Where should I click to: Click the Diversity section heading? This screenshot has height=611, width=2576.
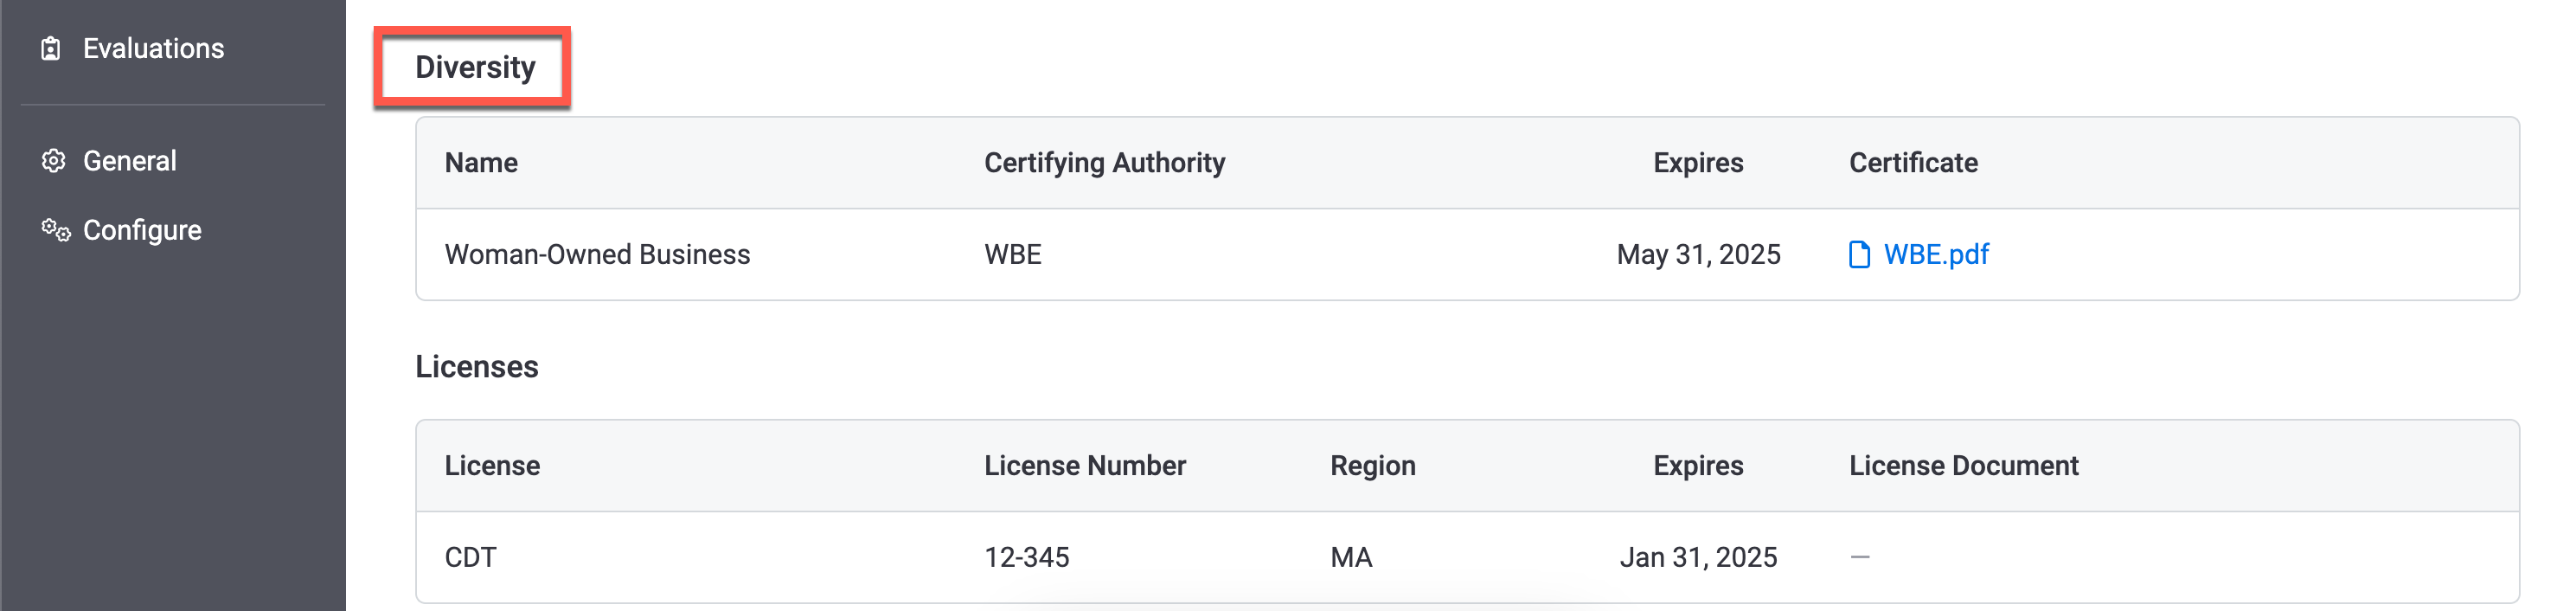[475, 67]
